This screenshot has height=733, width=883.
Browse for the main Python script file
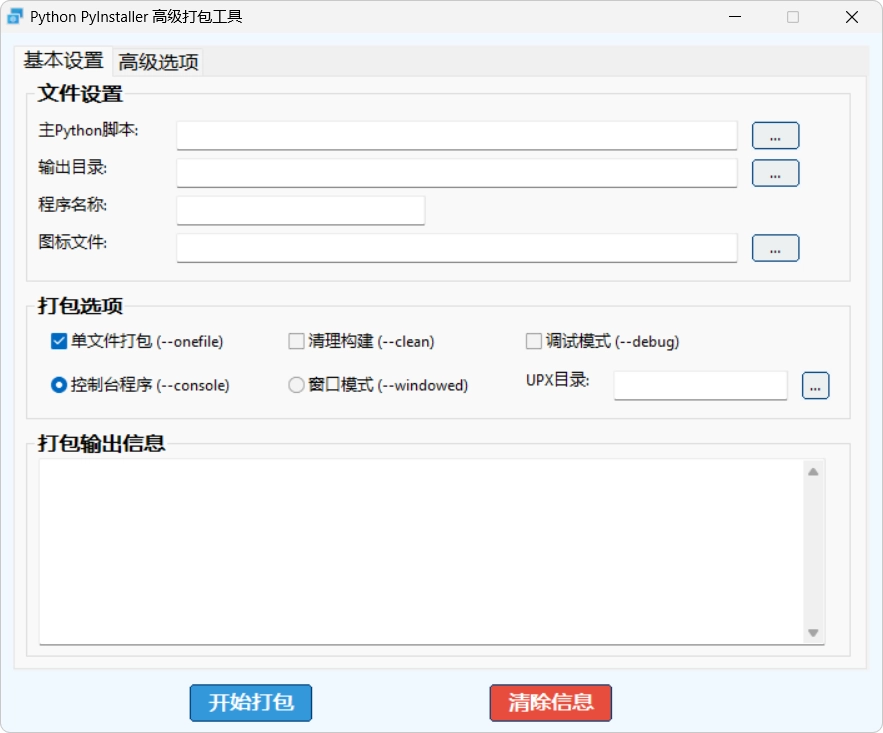tap(775, 136)
